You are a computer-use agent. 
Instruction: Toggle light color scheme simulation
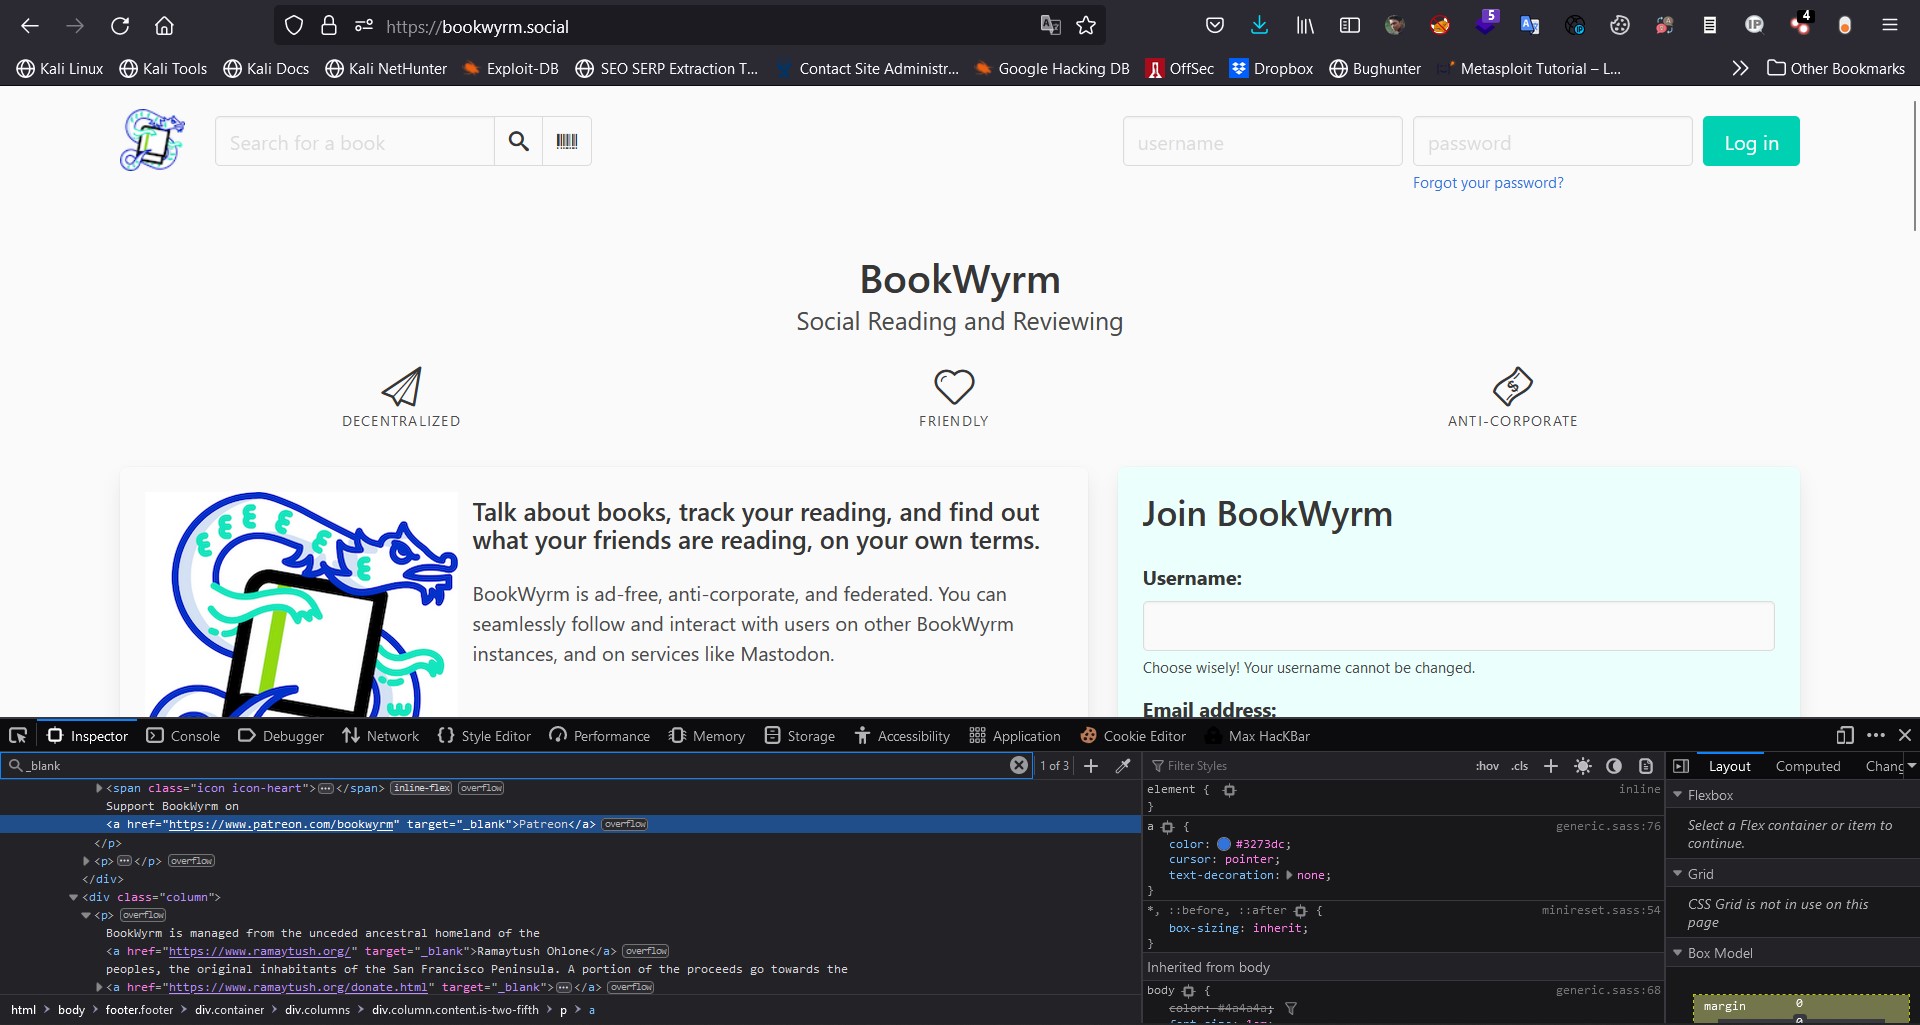[1583, 766]
